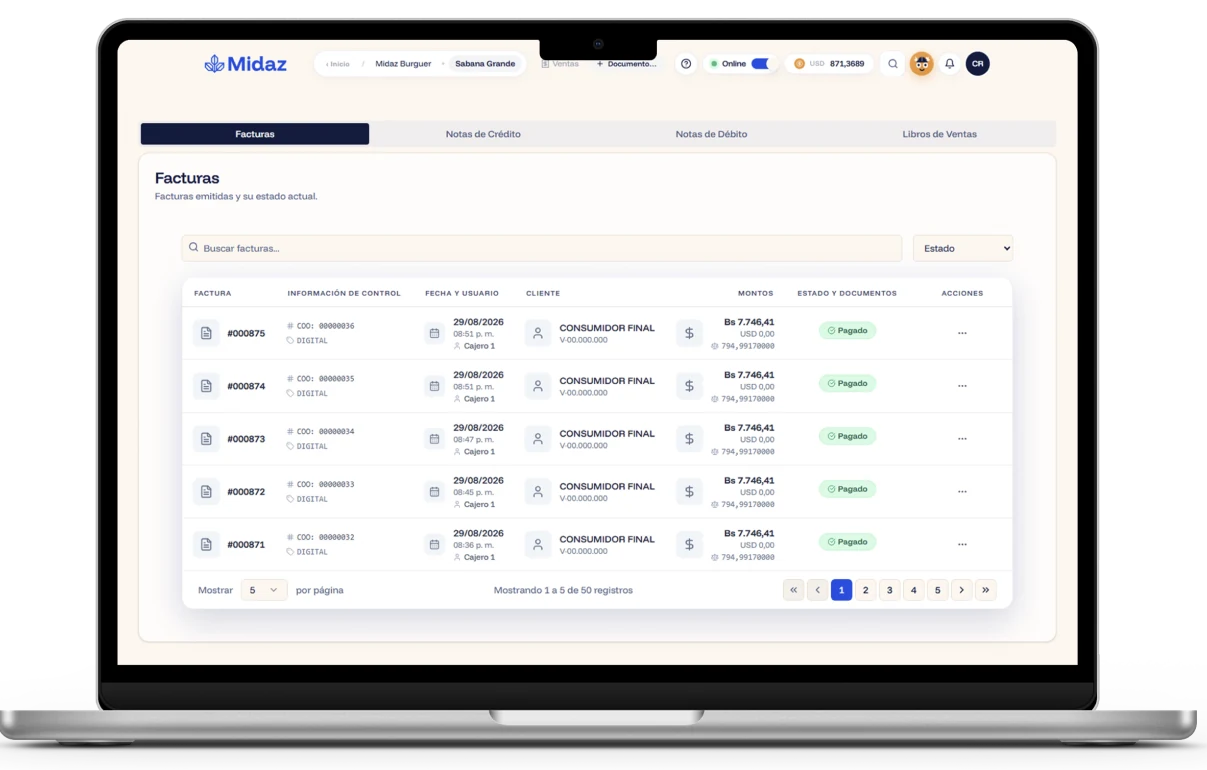Go to next page with single arrow
The width and height of the screenshot is (1207, 770).
[962, 590]
